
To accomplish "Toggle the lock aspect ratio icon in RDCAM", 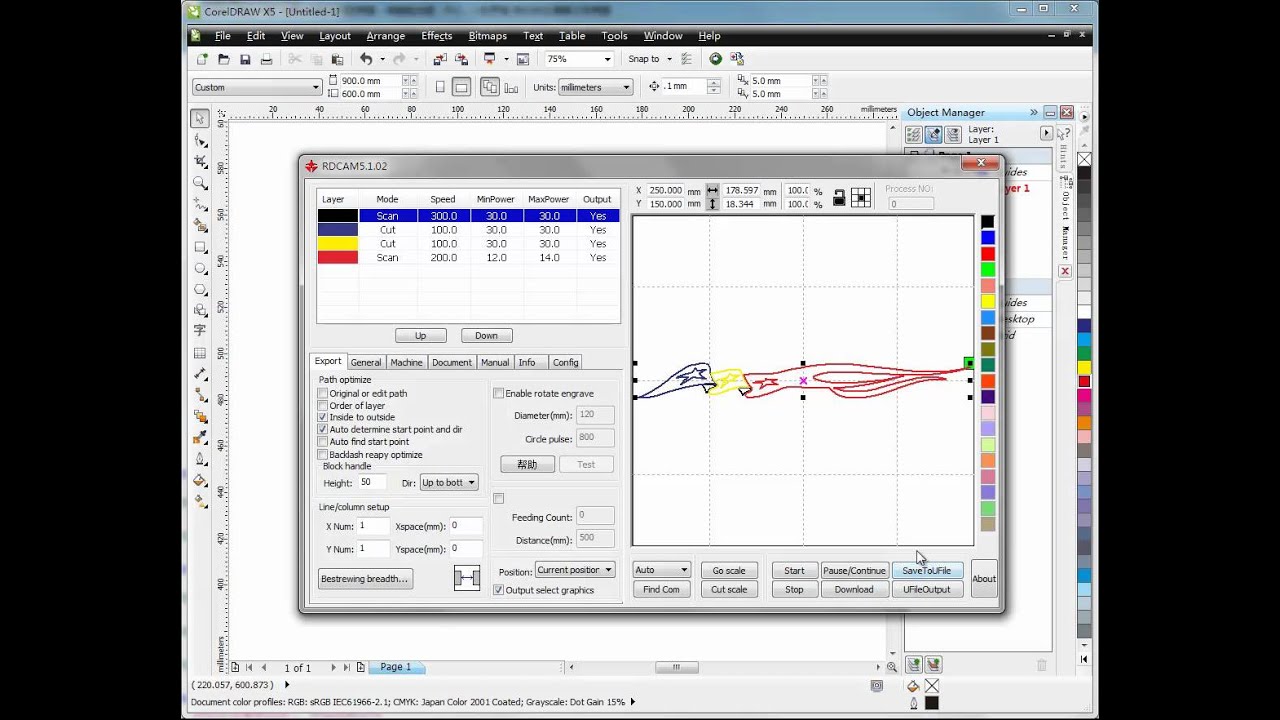I will coord(839,197).
